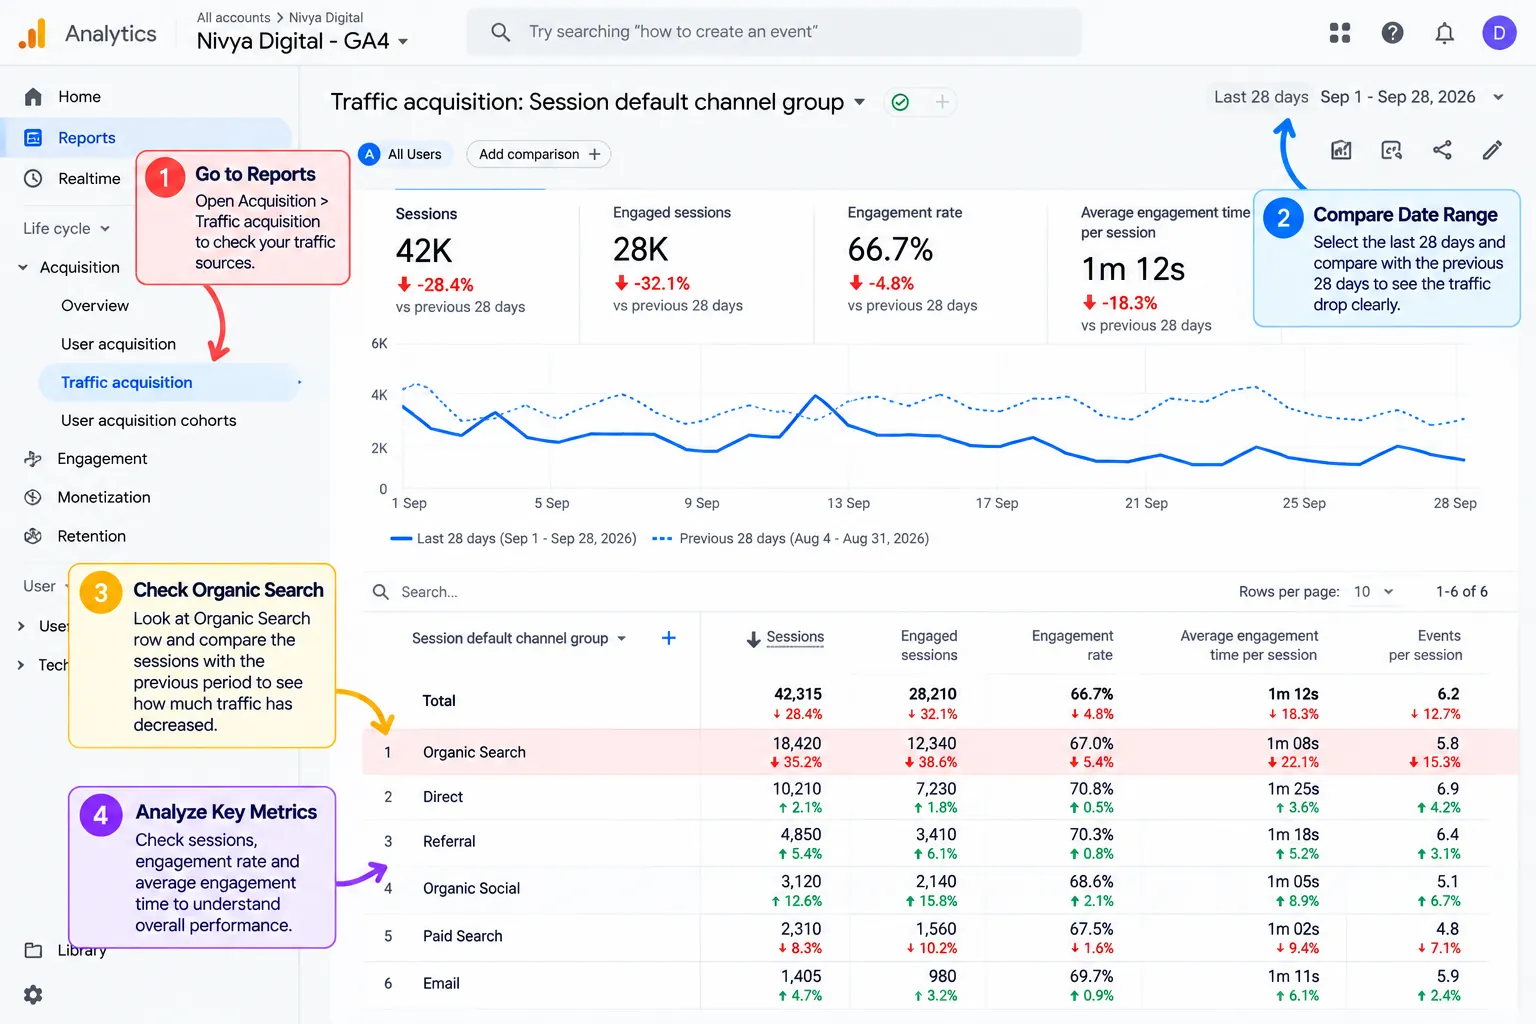Open the Help question mark icon
Viewport: 1536px width, 1024px height.
point(1392,33)
